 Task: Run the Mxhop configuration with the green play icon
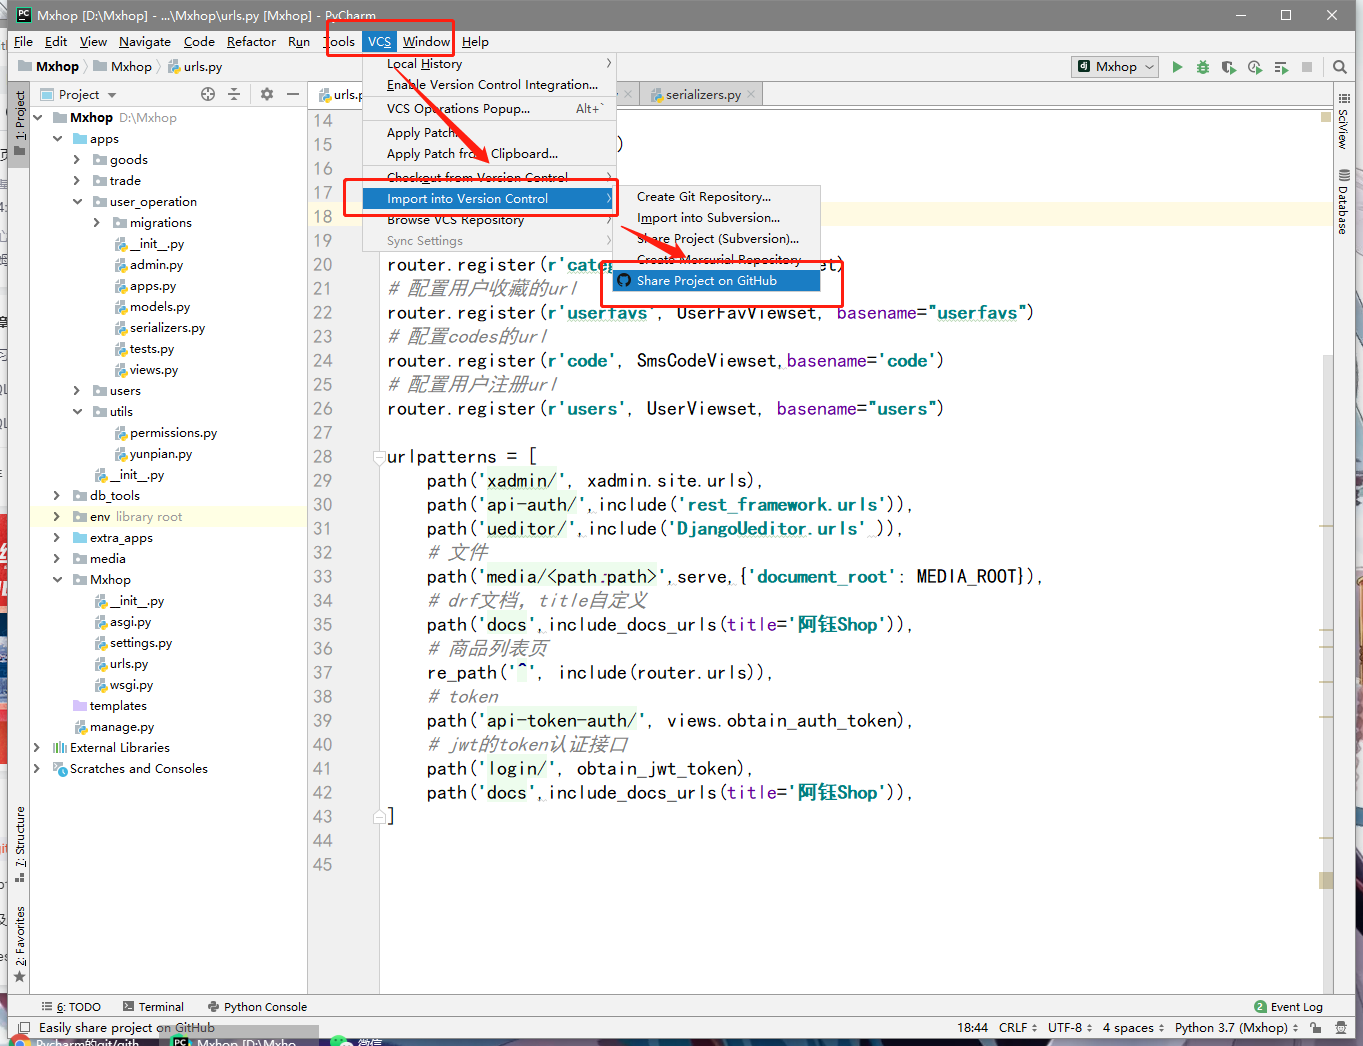point(1177,67)
